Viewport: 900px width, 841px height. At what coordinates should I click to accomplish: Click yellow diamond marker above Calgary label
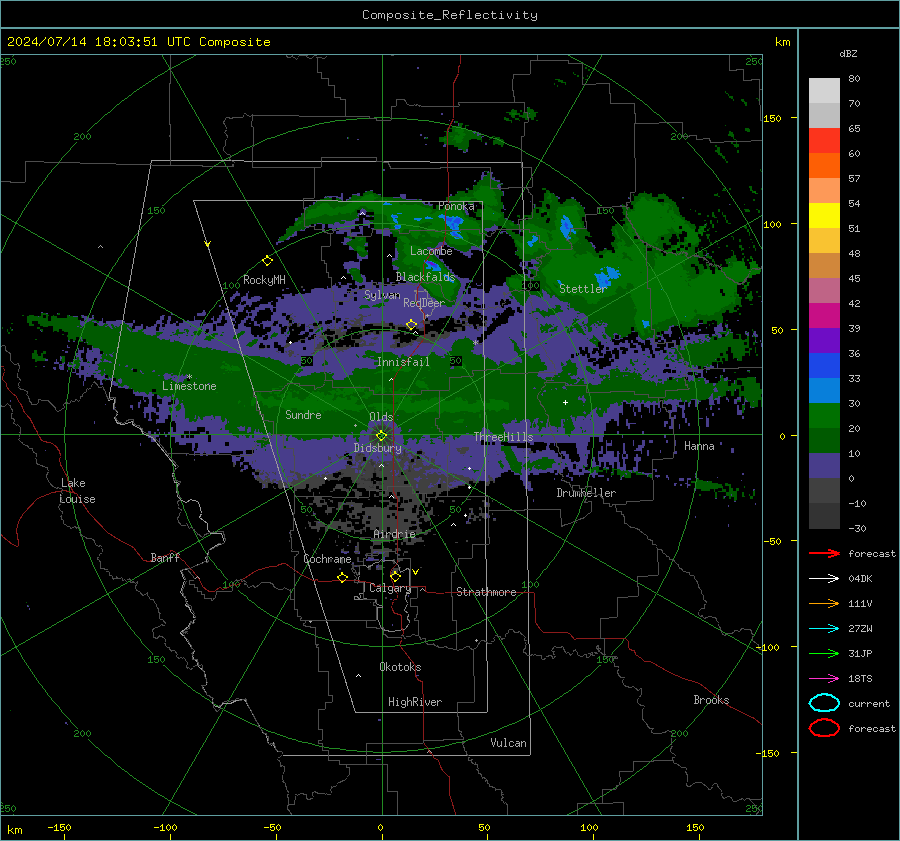click(x=395, y=576)
